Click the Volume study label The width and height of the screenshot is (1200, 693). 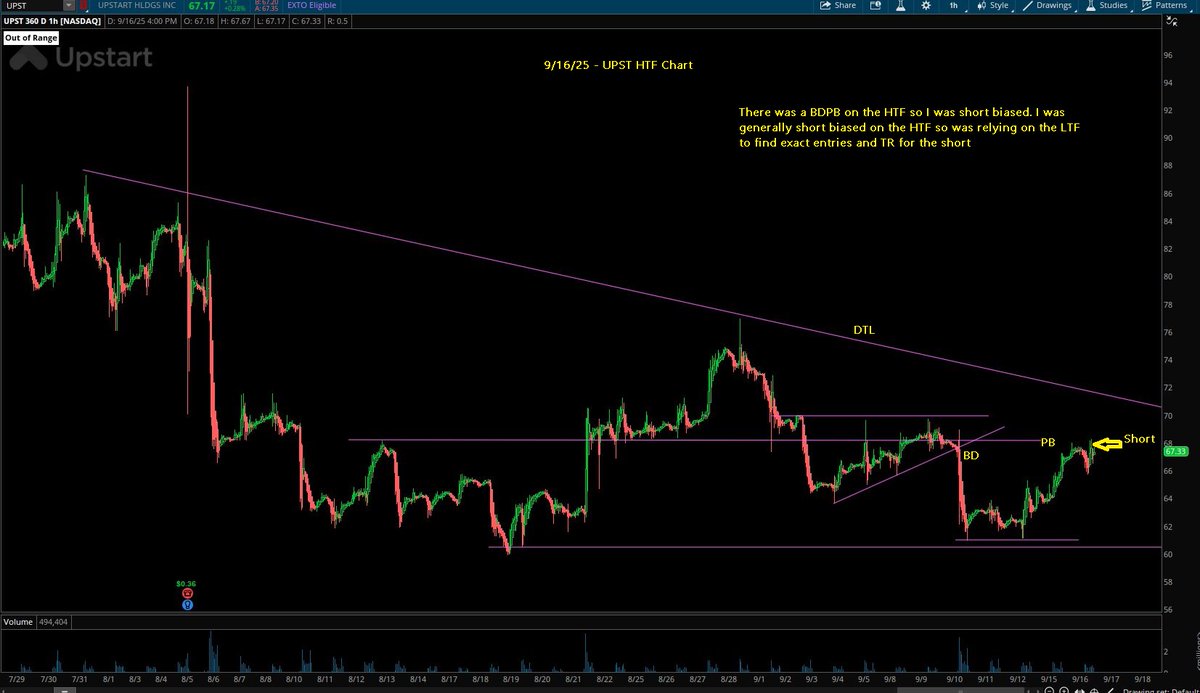(17, 620)
